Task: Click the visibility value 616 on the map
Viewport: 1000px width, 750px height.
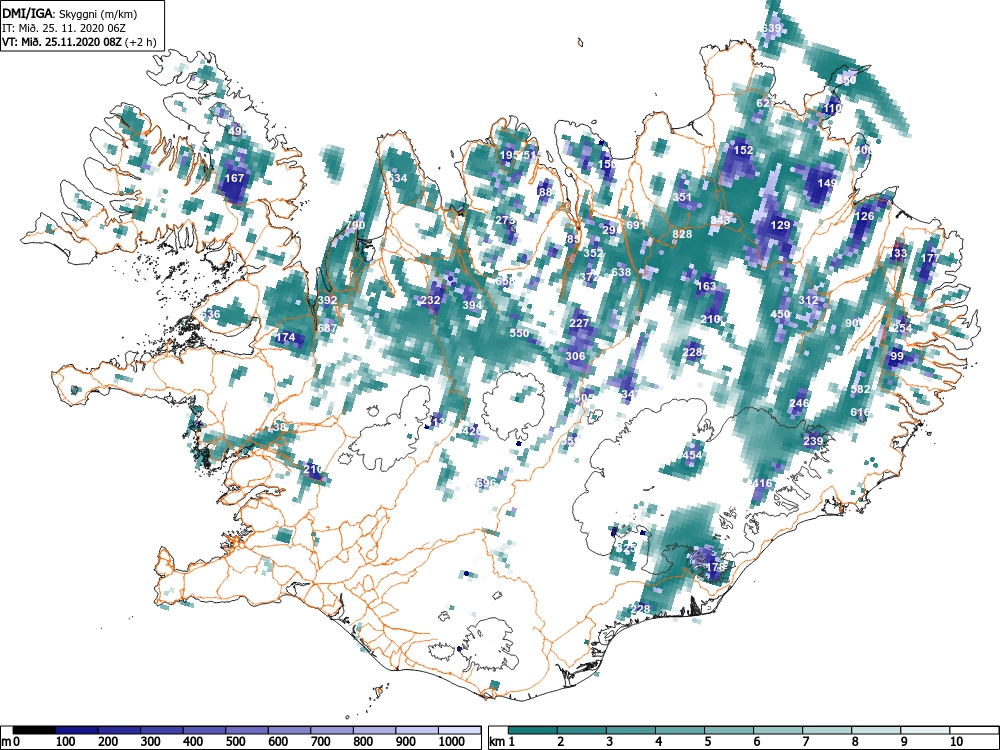Action: coord(859,413)
